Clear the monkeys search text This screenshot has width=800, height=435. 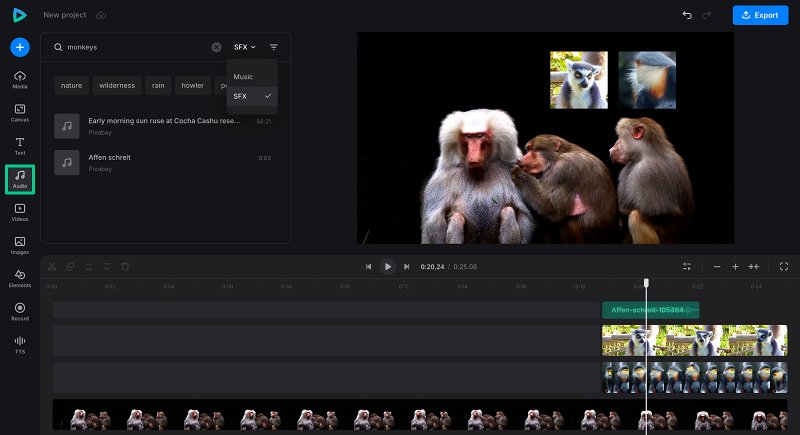216,47
